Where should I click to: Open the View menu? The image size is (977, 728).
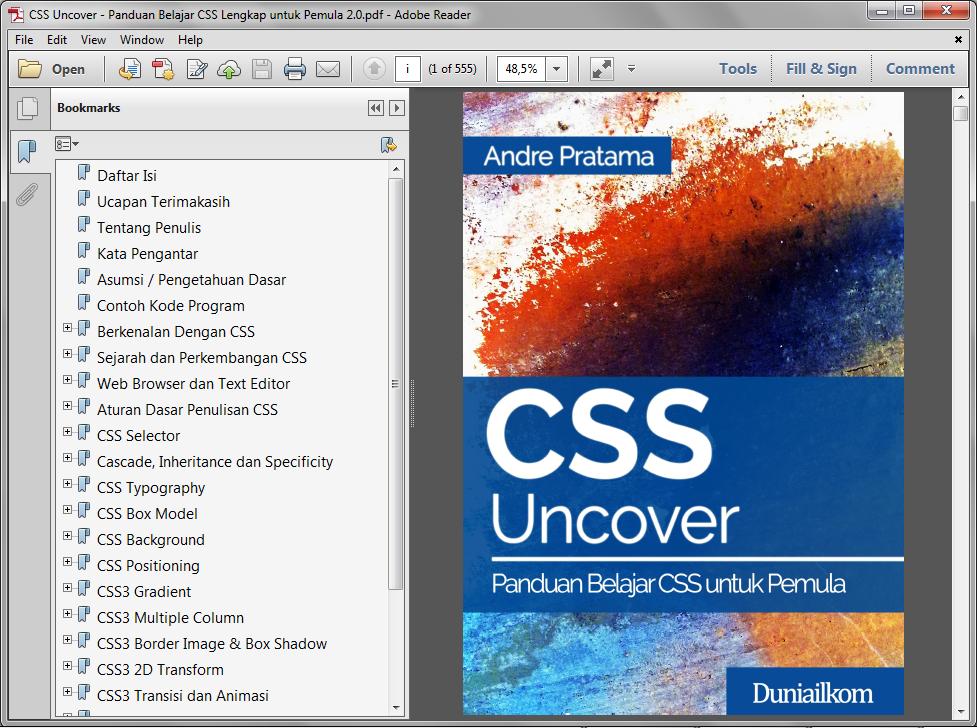point(93,40)
